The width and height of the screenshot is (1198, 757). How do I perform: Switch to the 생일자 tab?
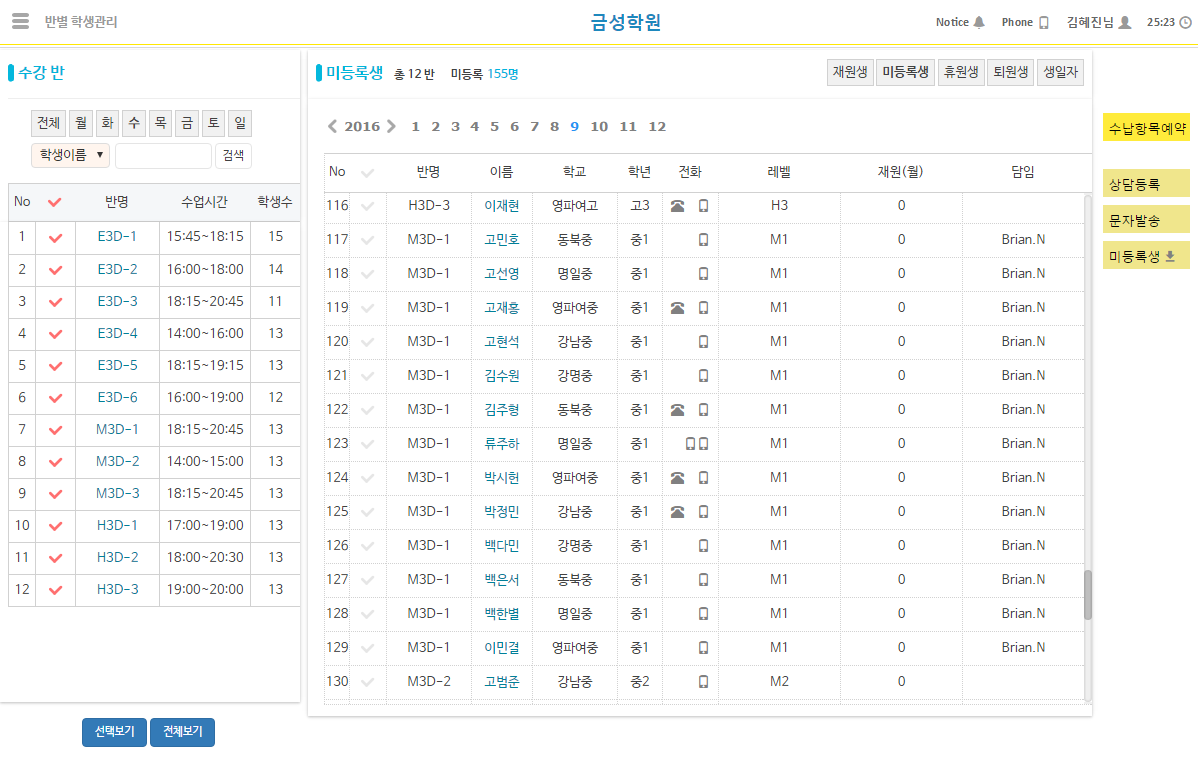click(1060, 73)
